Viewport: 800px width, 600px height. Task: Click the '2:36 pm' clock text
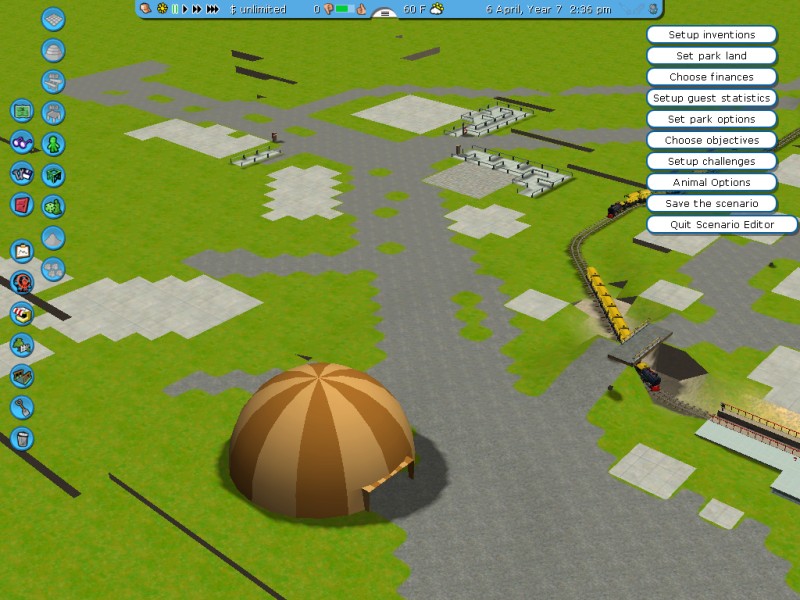[589, 9]
